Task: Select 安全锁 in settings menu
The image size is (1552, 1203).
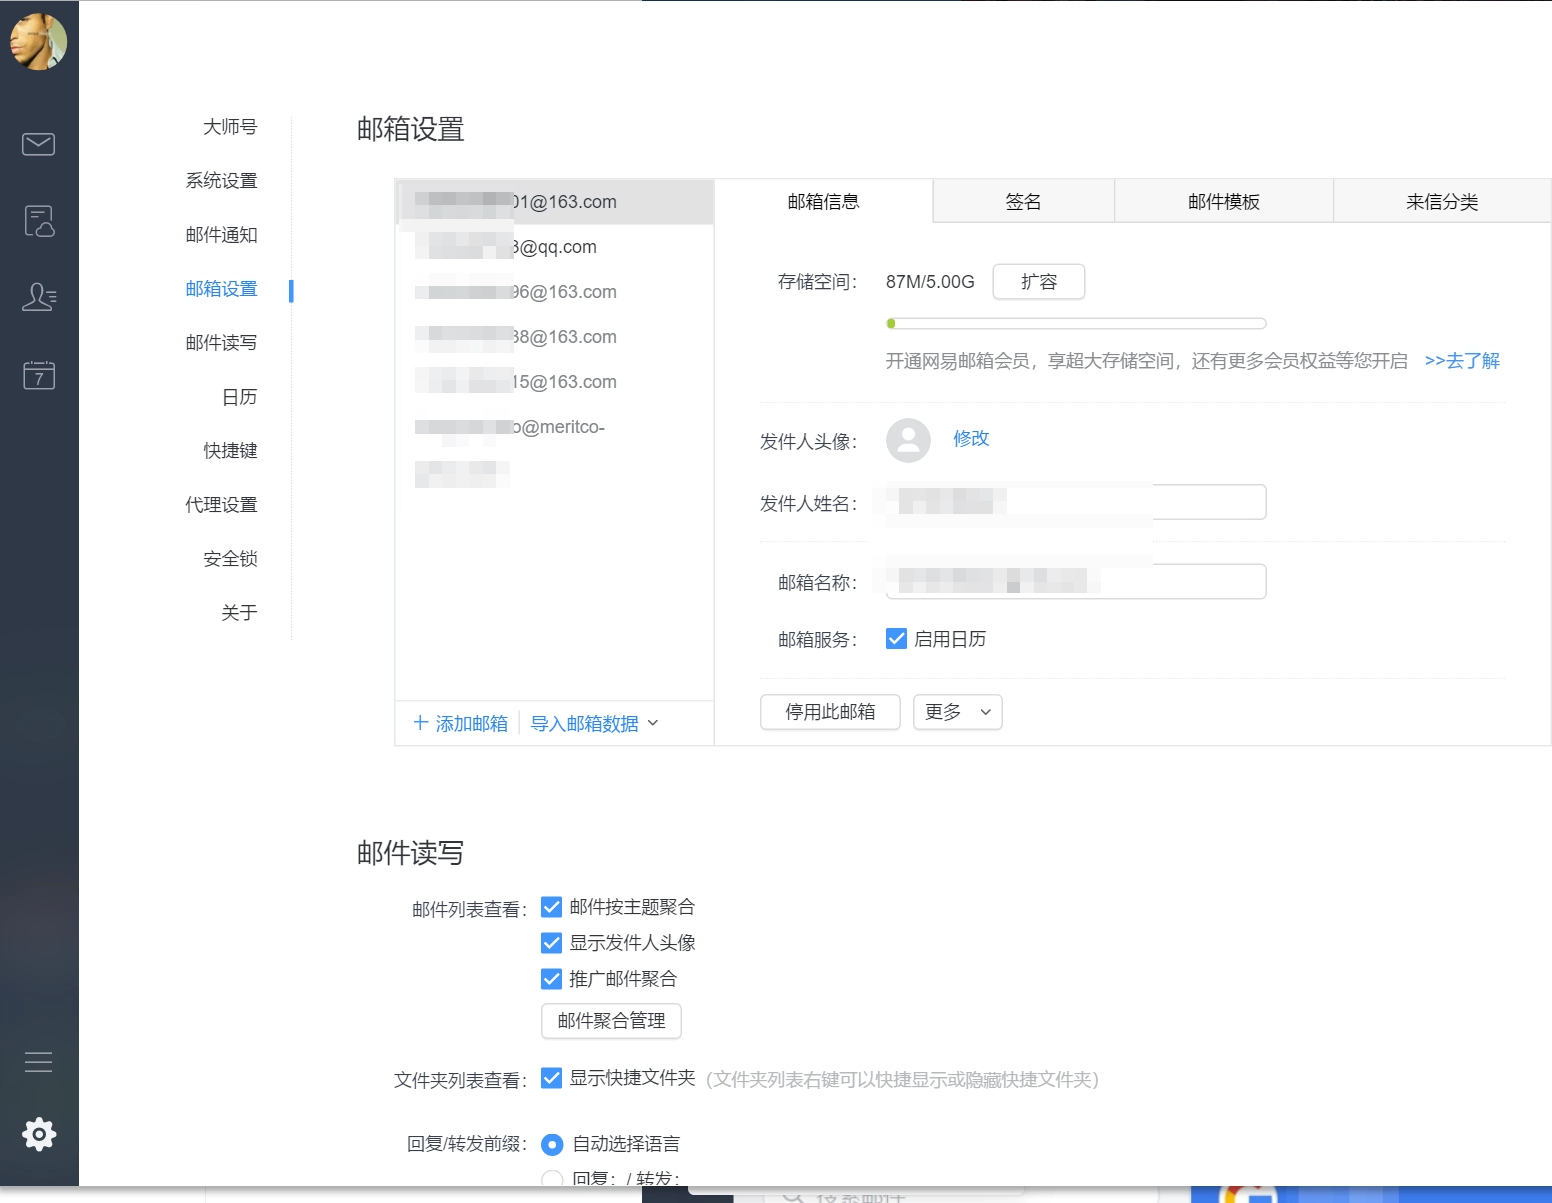Action: [x=230, y=559]
